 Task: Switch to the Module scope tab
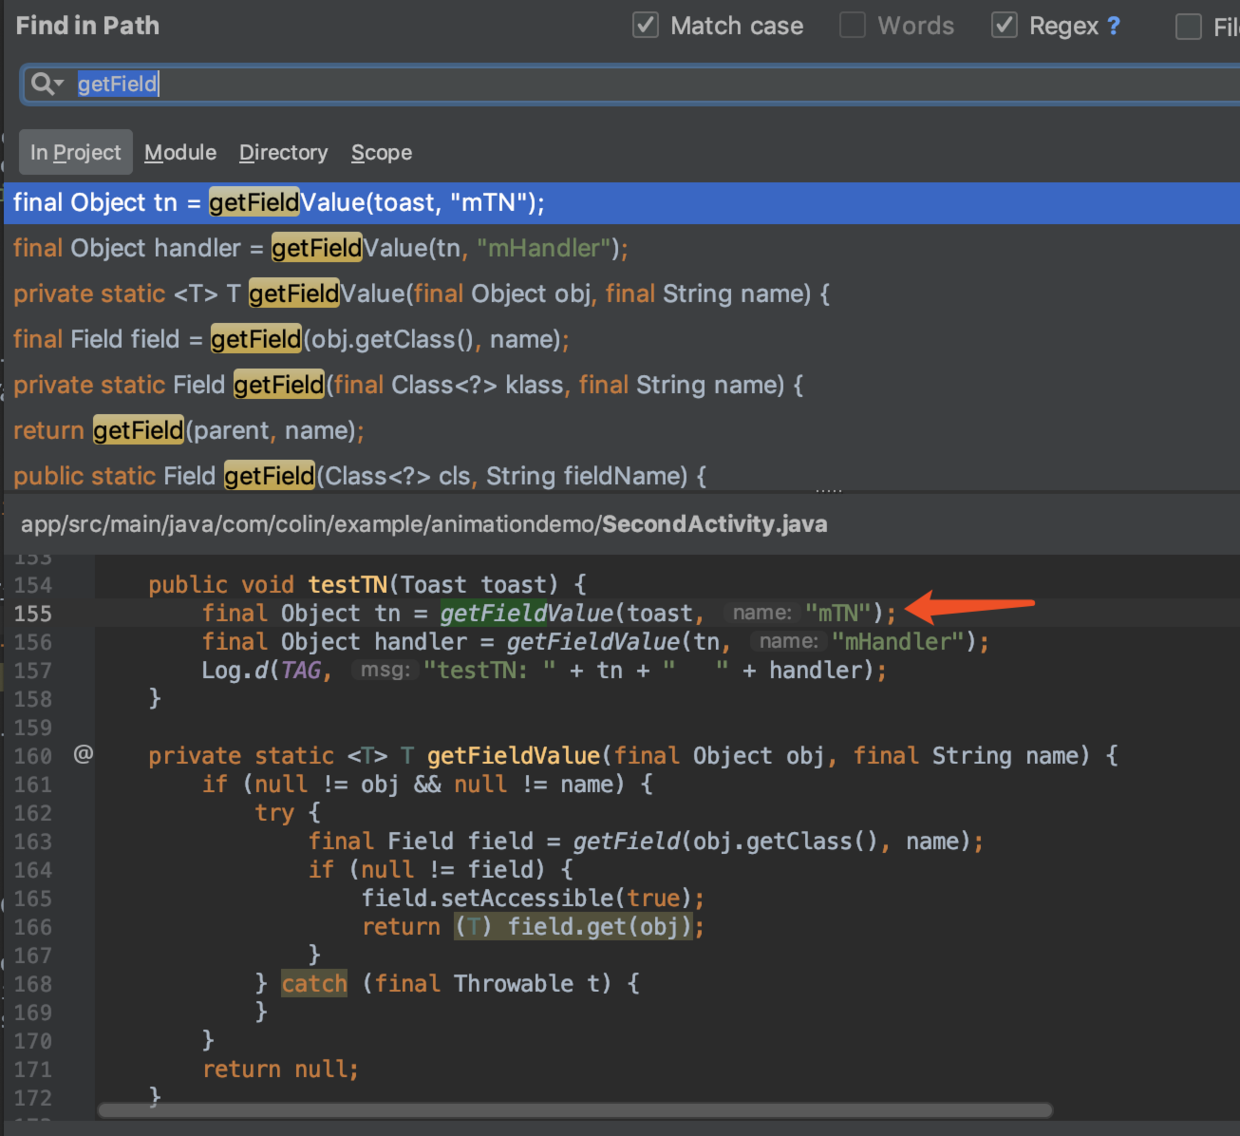pyautogui.click(x=180, y=152)
